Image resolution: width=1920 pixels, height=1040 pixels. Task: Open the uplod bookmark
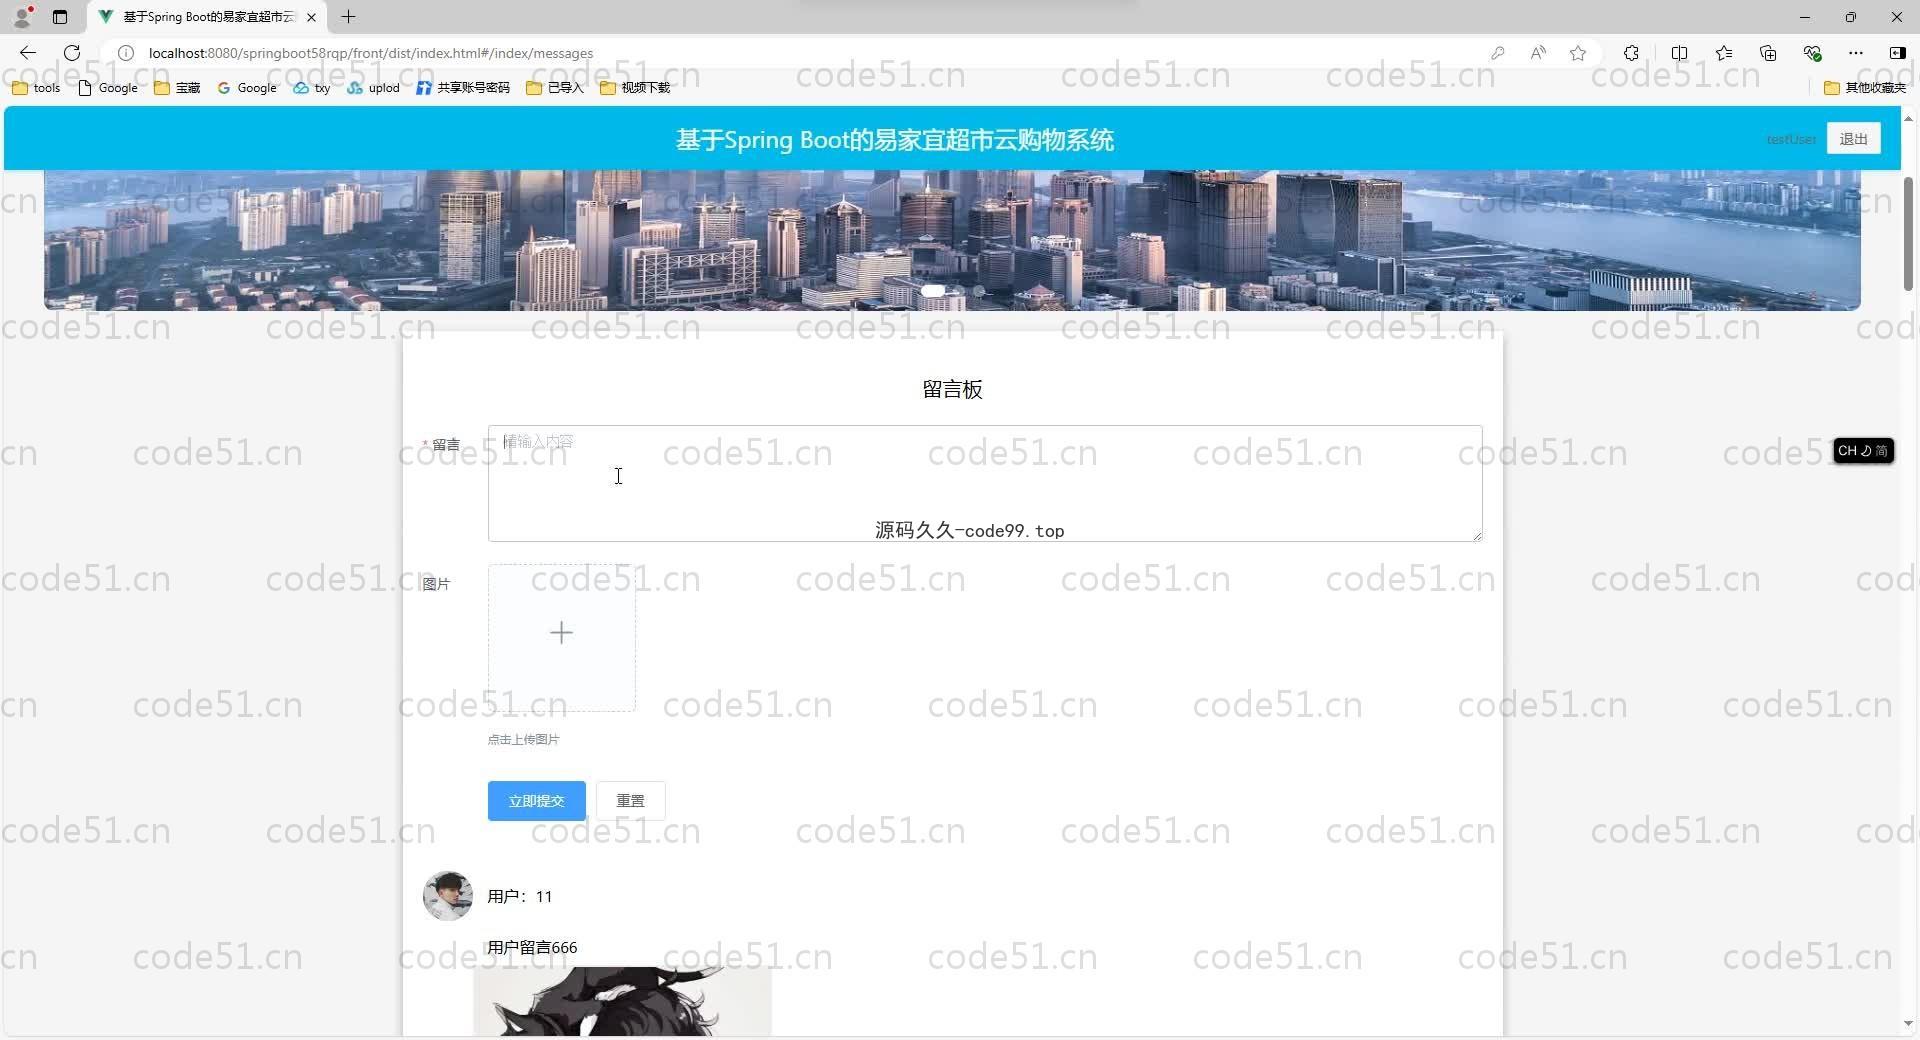tap(373, 88)
